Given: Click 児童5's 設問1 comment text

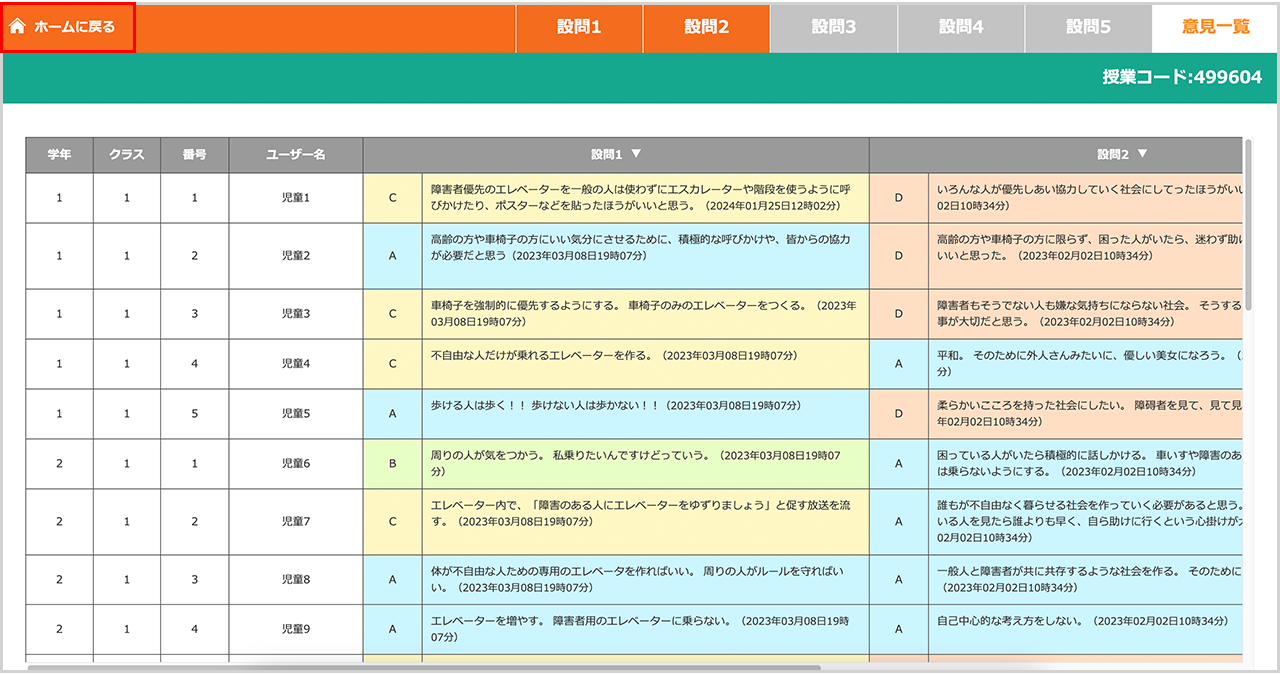Looking at the screenshot, I should tap(613, 406).
